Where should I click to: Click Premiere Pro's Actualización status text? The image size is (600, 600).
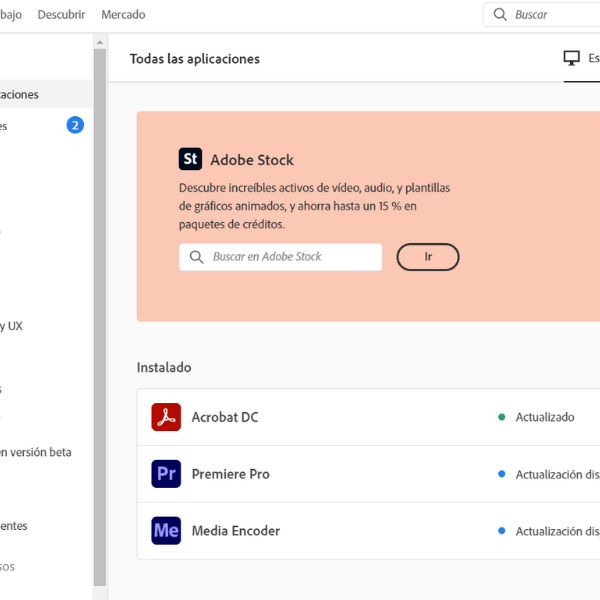[558, 474]
